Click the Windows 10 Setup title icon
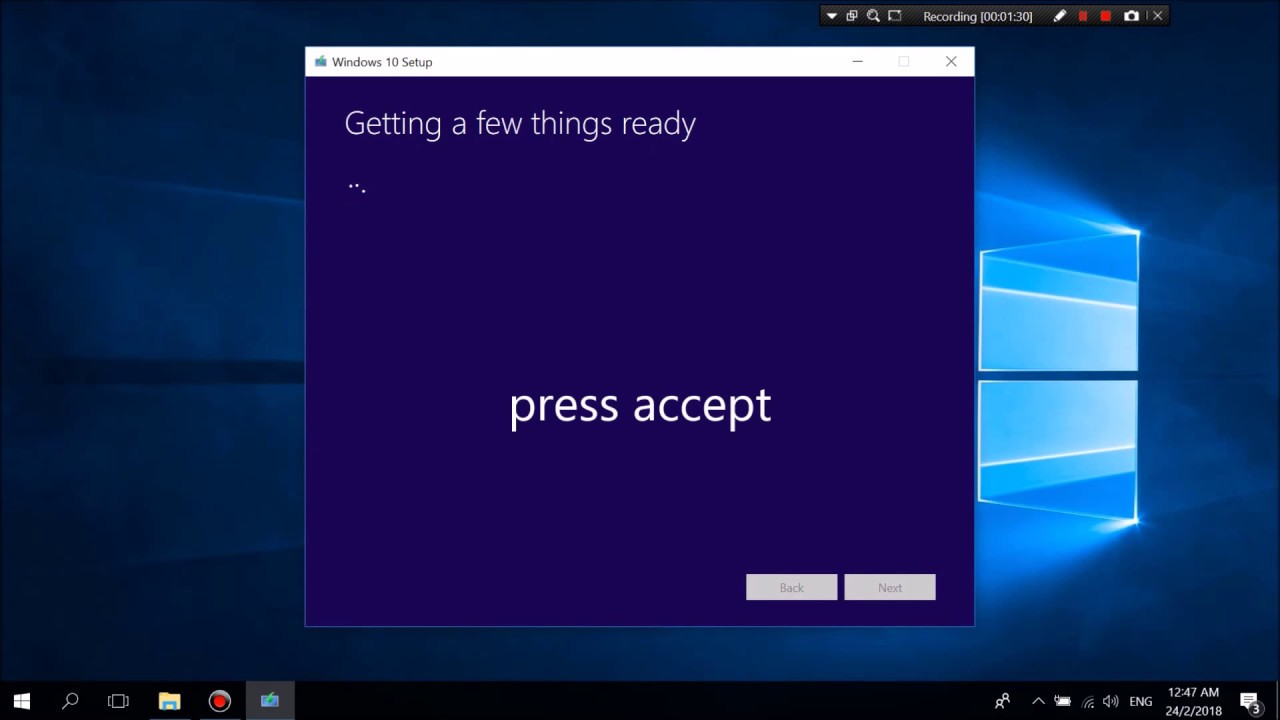 pos(320,62)
